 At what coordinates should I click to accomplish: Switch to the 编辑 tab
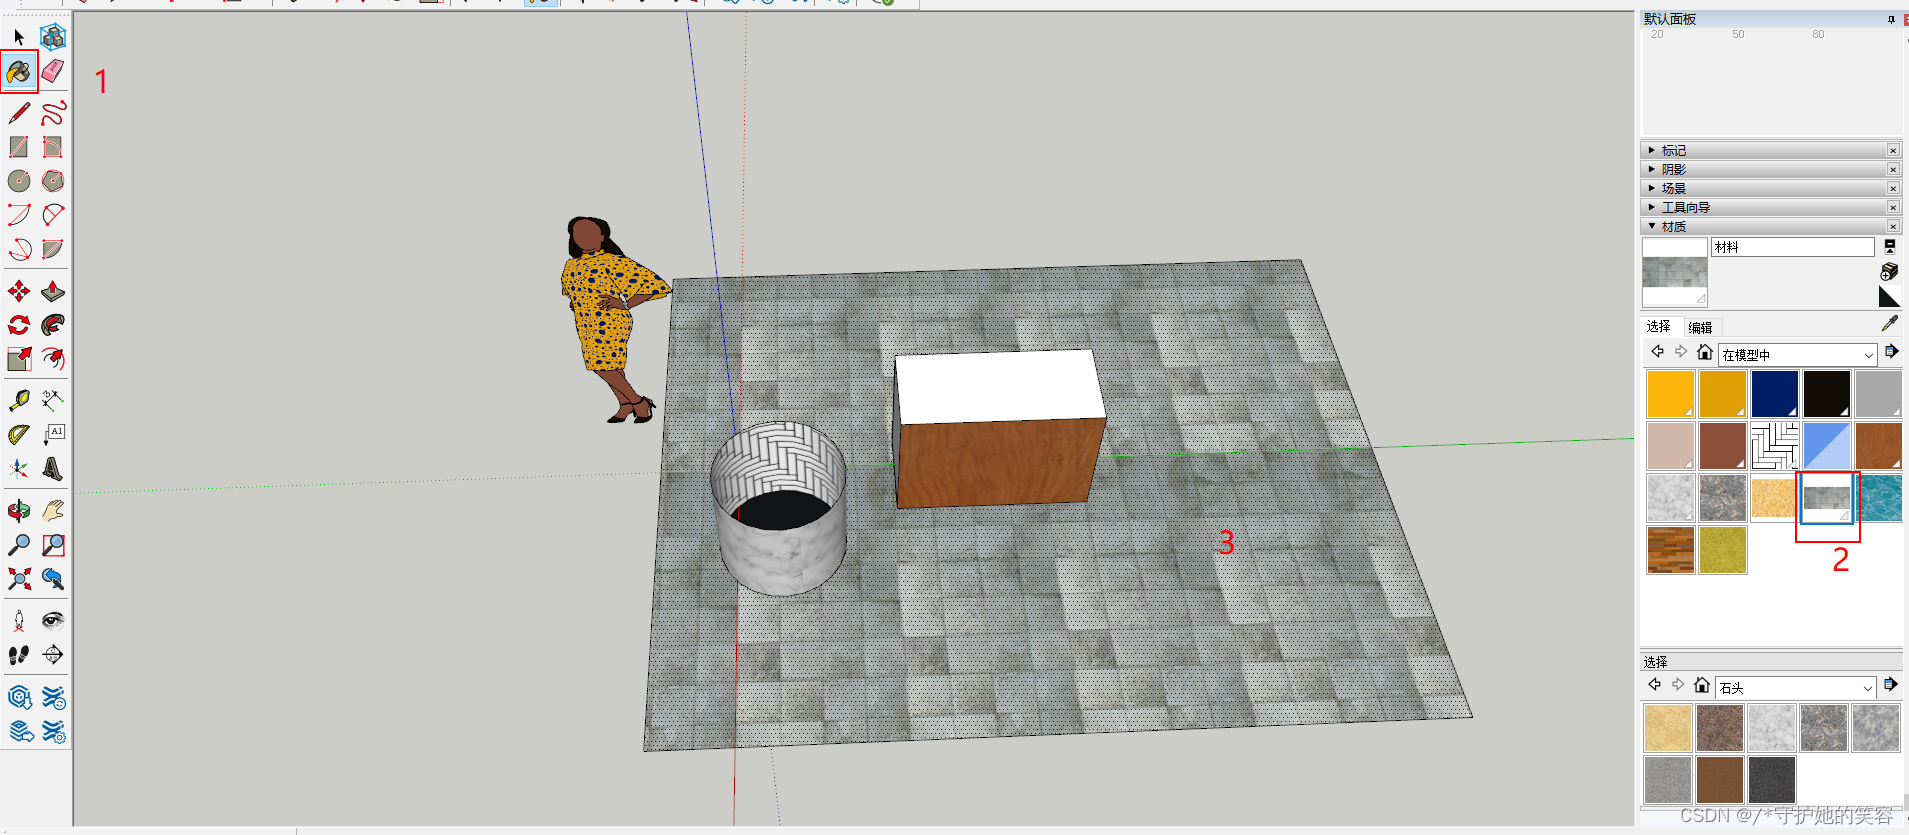coord(1700,327)
